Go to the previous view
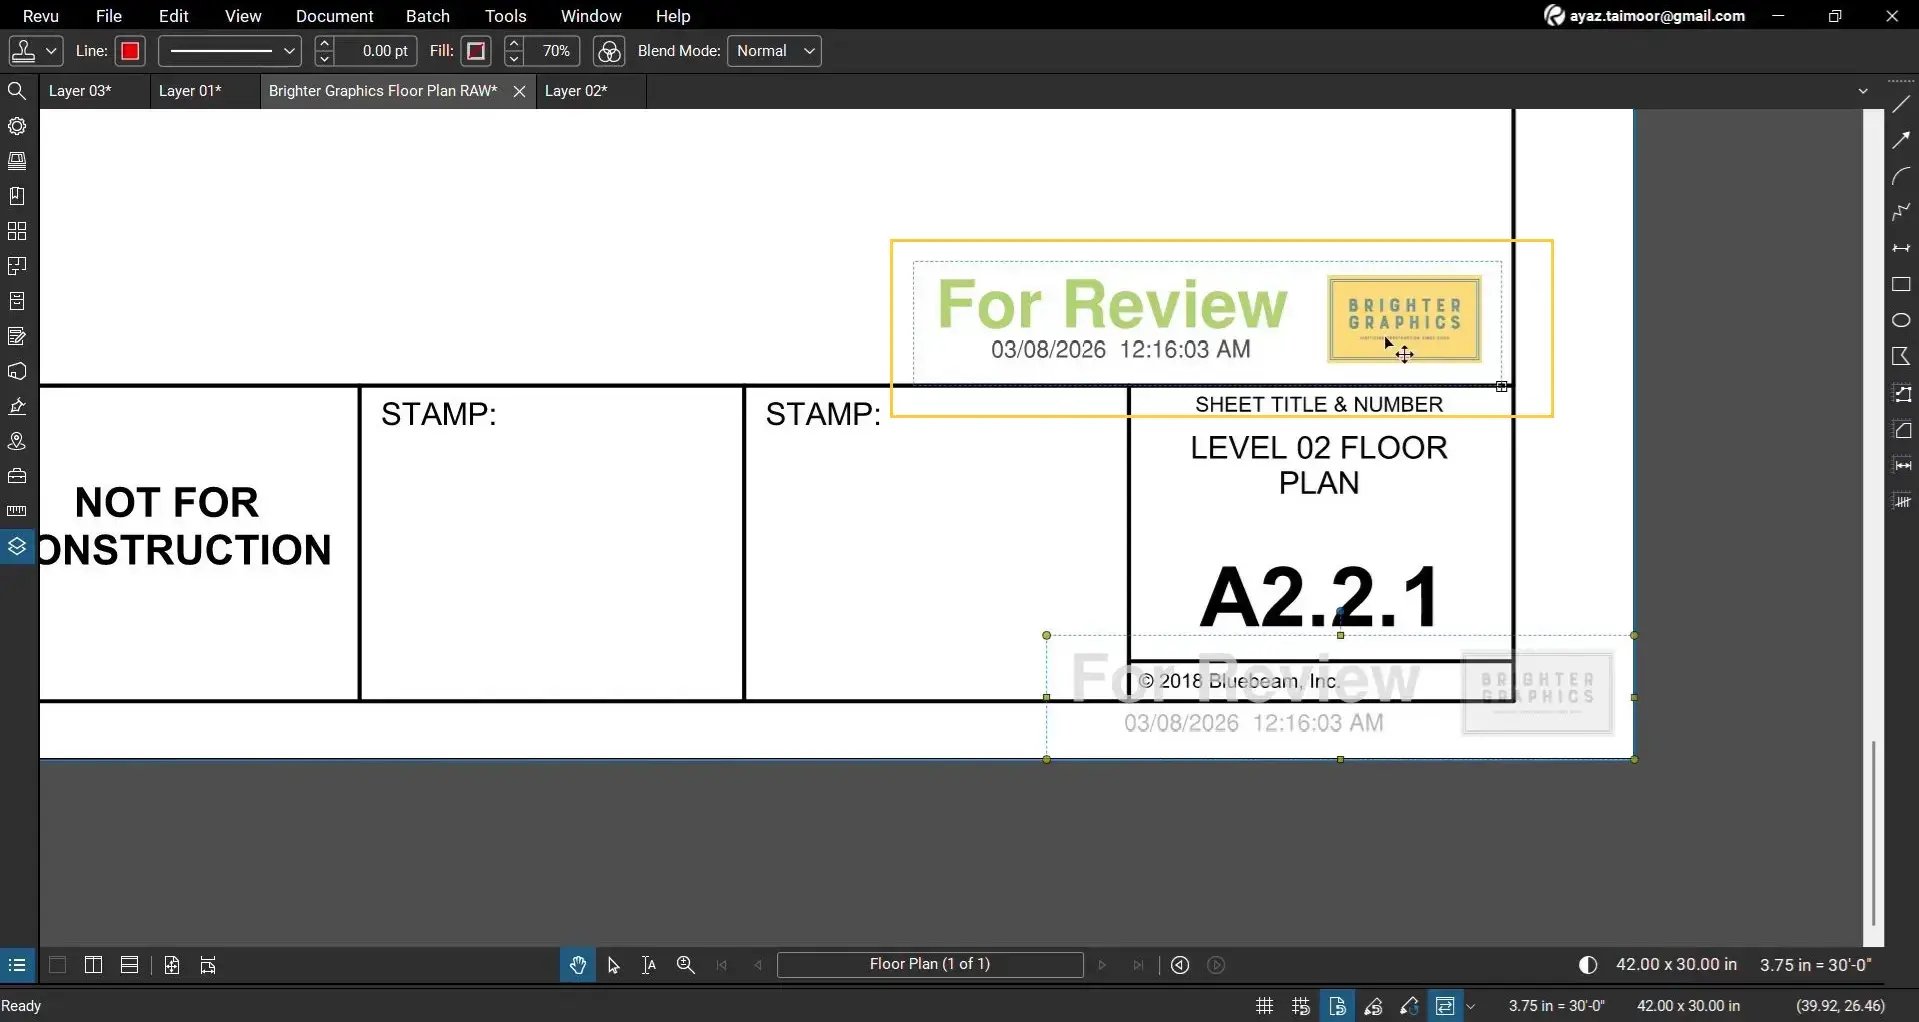The height and width of the screenshot is (1022, 1919). (1180, 965)
